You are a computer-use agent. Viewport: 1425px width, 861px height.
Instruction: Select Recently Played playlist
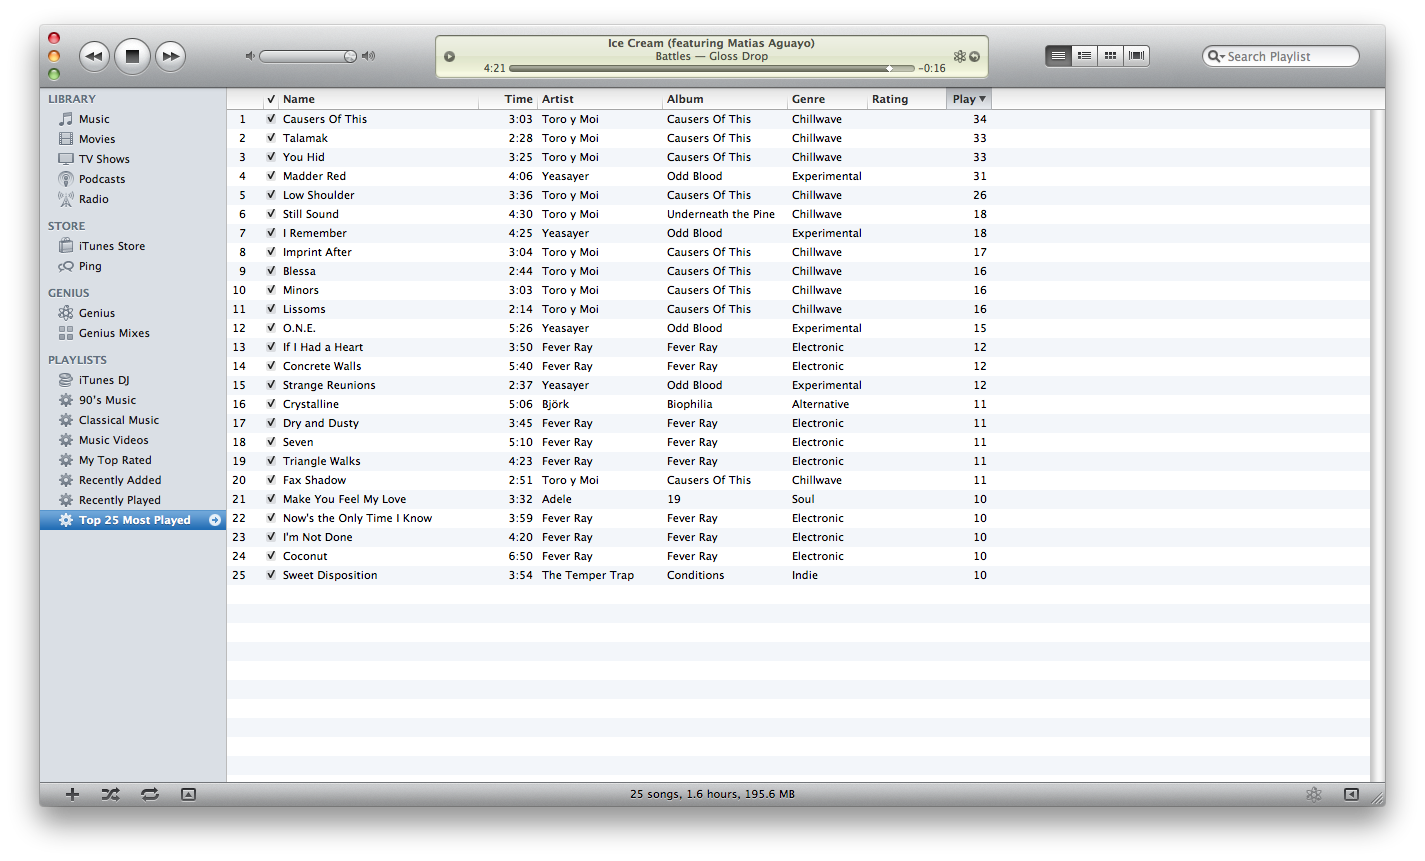119,500
